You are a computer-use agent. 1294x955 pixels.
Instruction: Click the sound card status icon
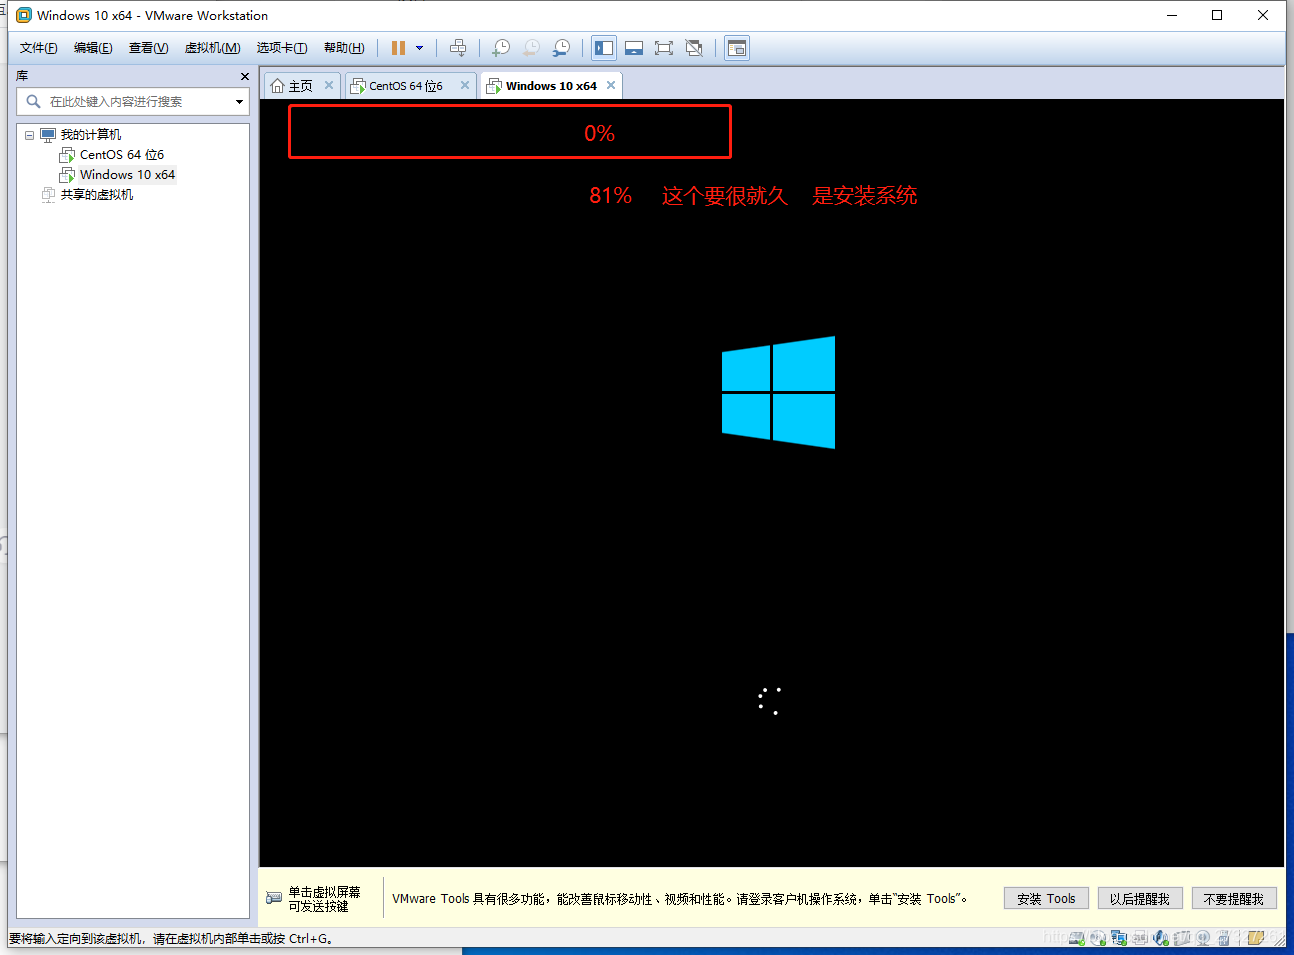1160,938
